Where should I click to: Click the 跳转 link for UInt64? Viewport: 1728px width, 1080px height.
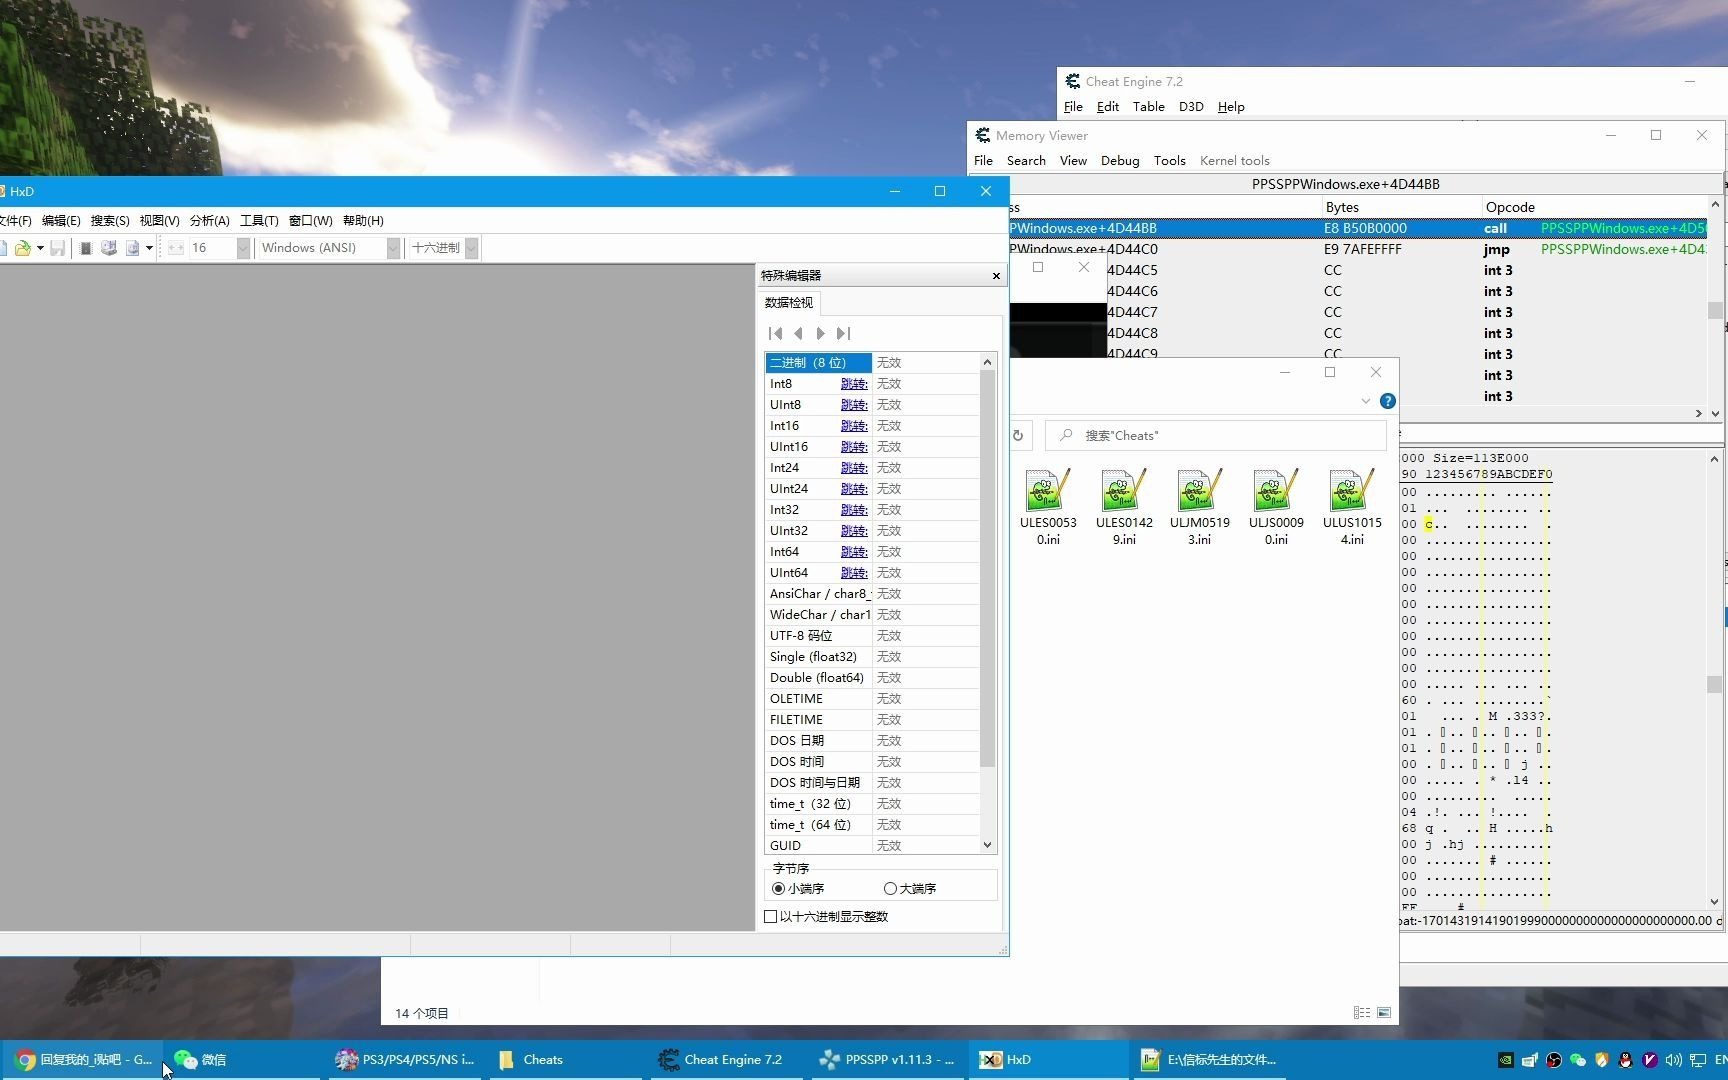click(854, 573)
